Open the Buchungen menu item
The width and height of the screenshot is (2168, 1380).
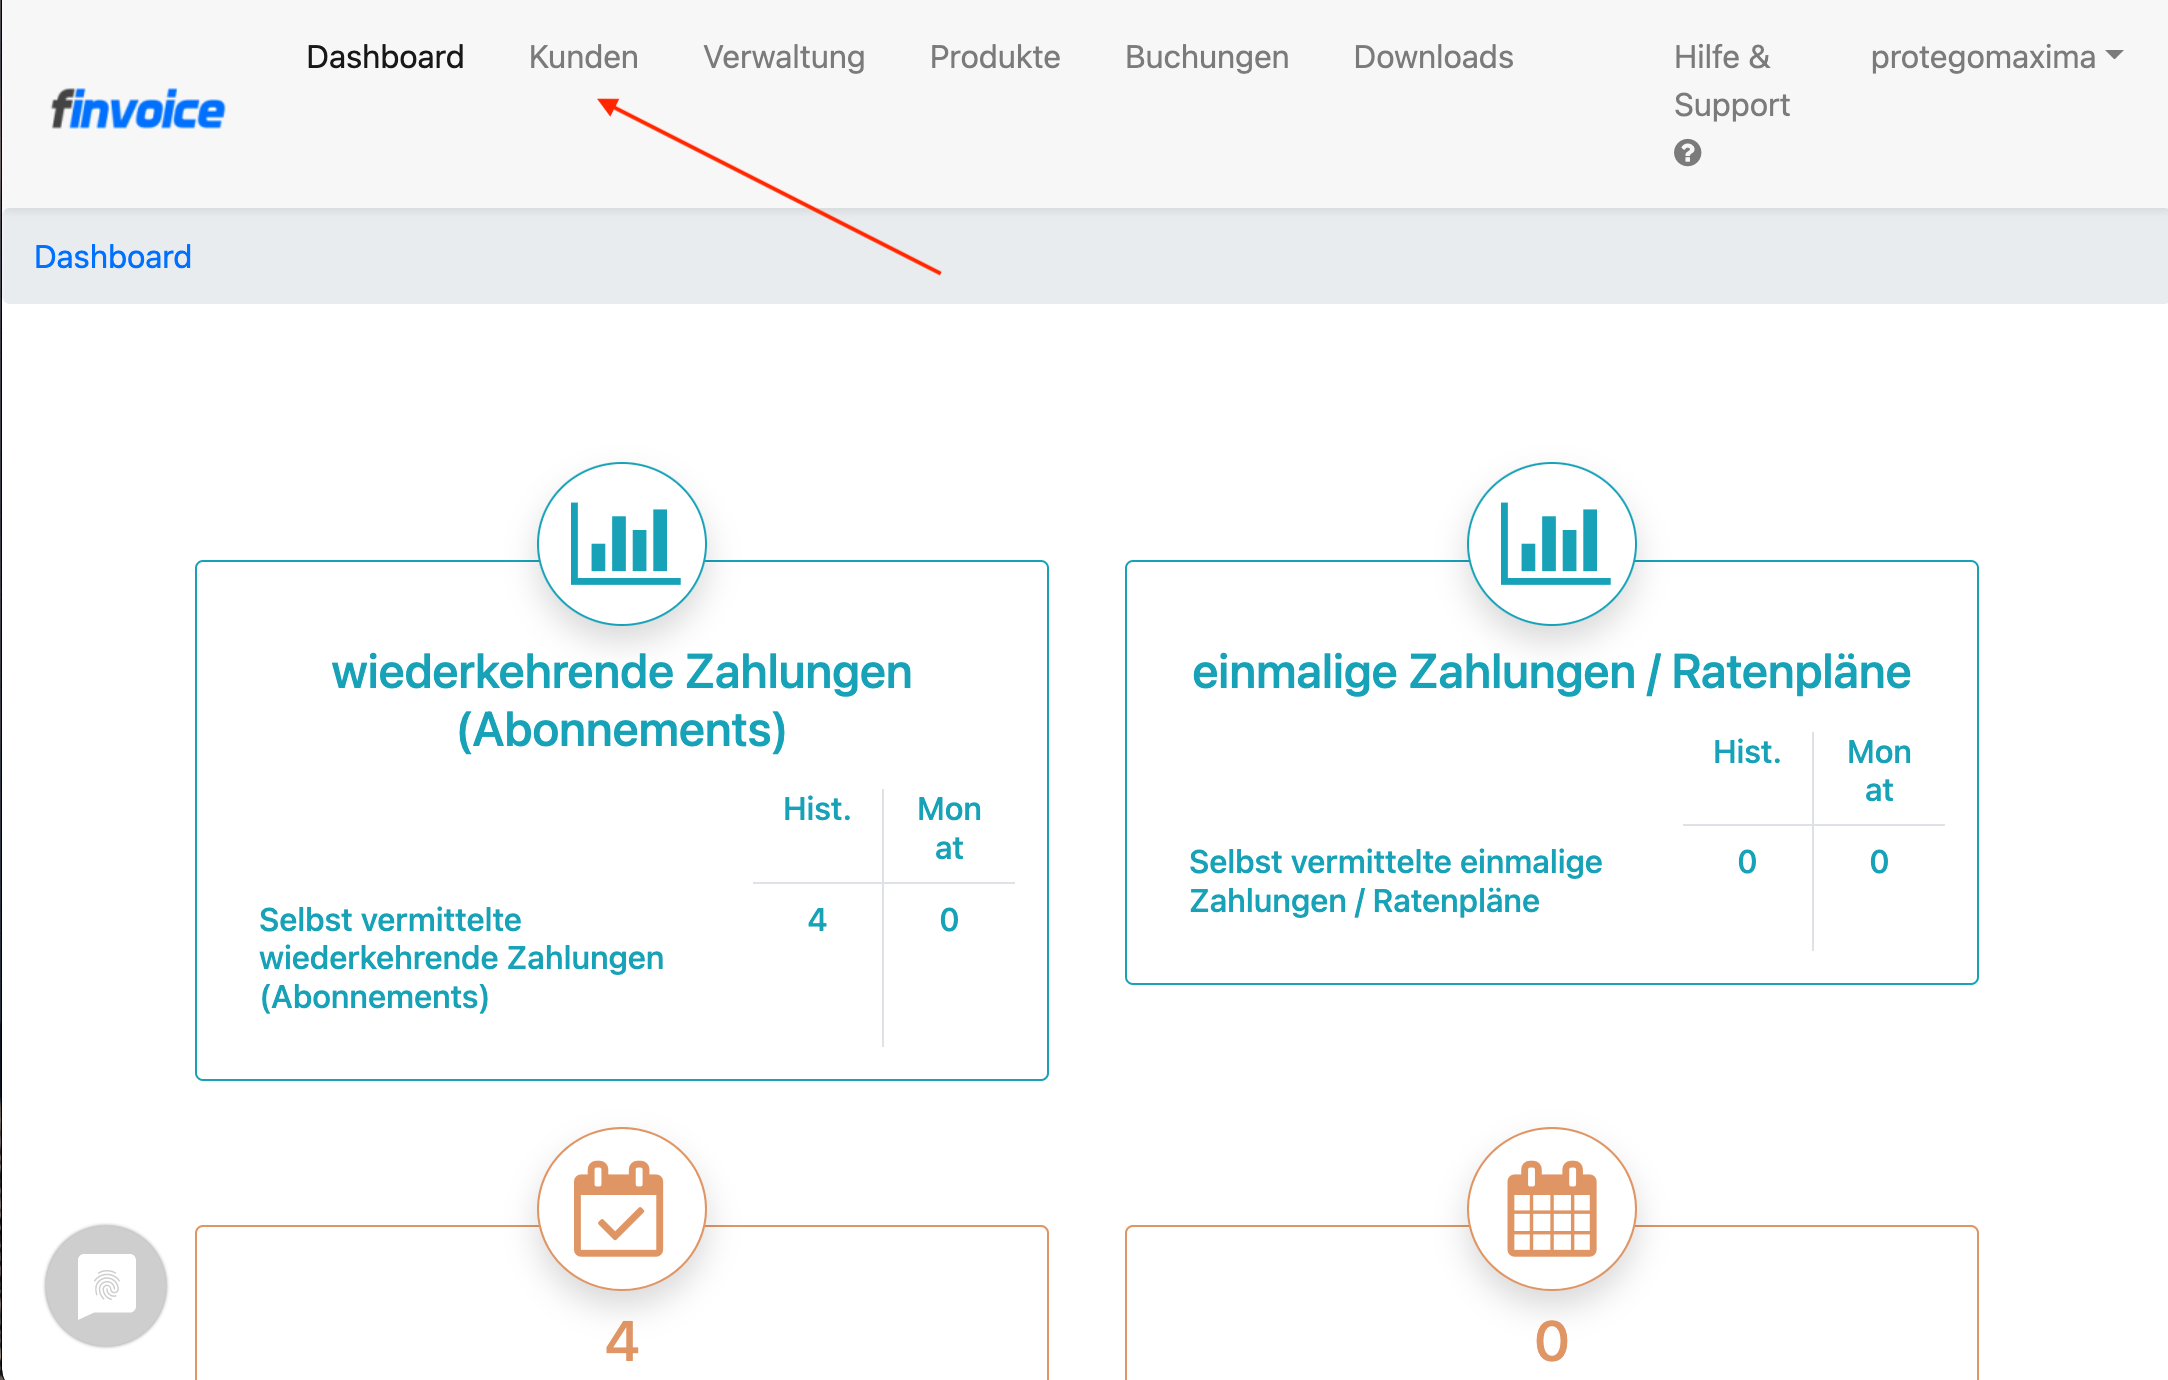tap(1206, 57)
